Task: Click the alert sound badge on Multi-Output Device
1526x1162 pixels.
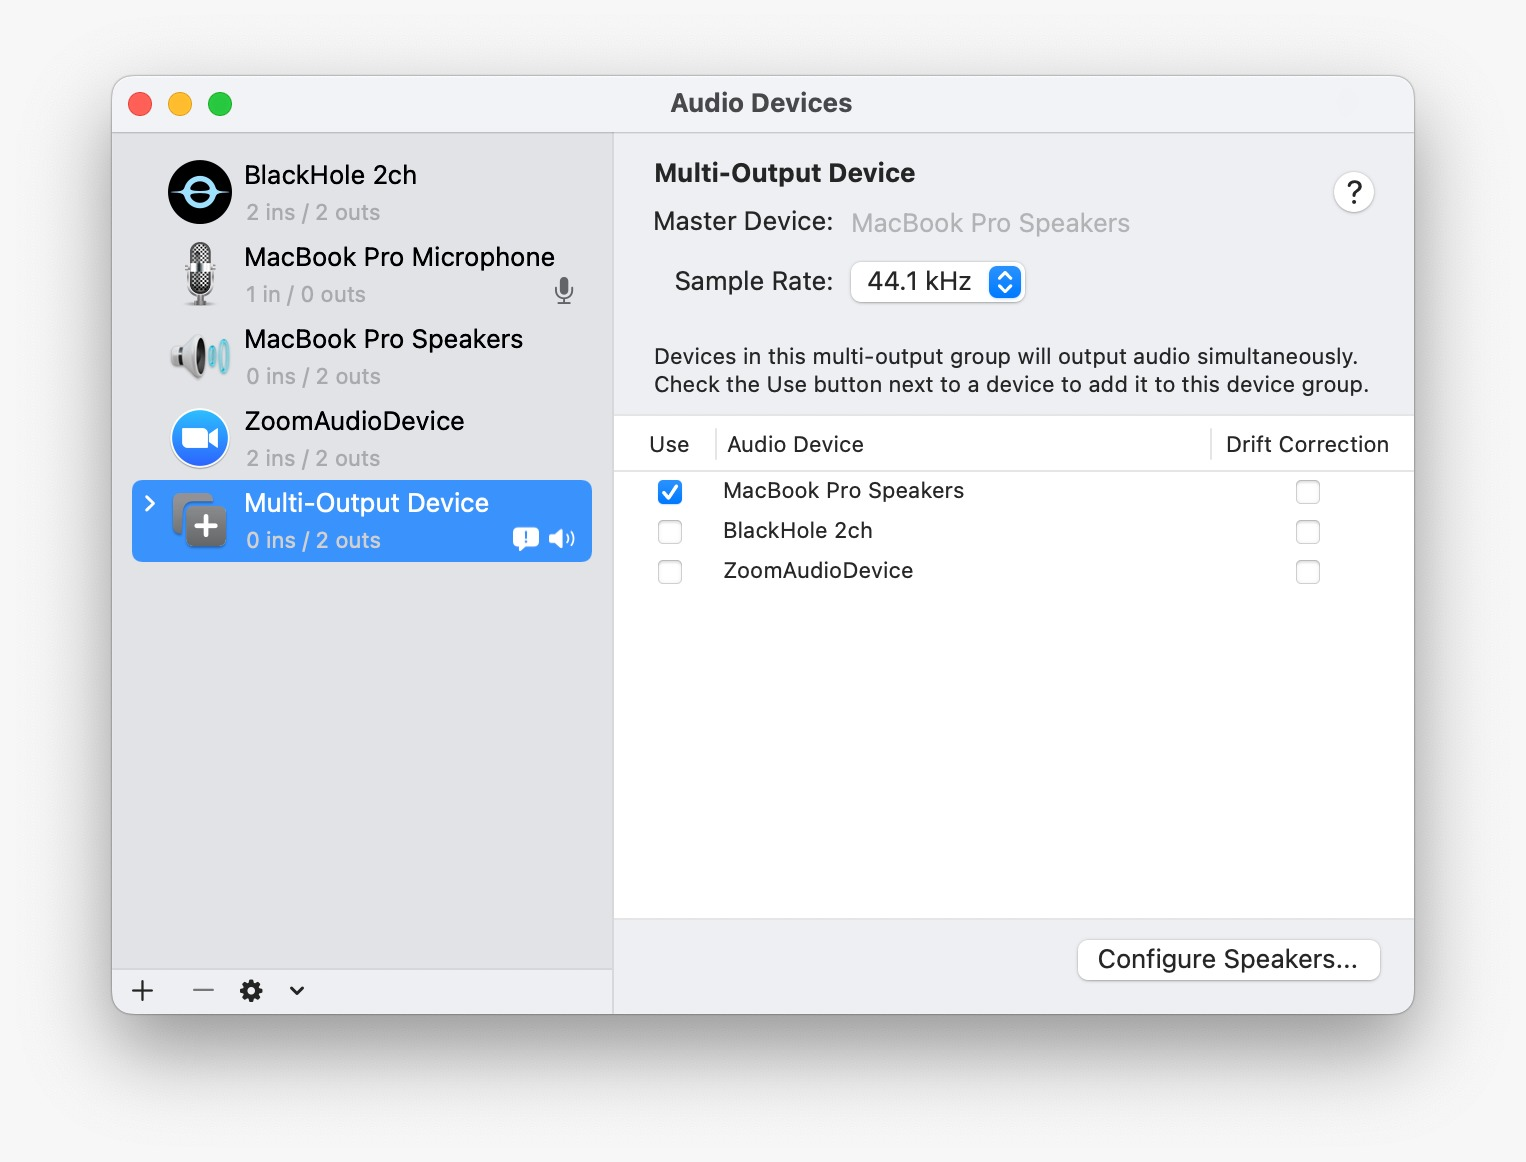Action: point(526,539)
